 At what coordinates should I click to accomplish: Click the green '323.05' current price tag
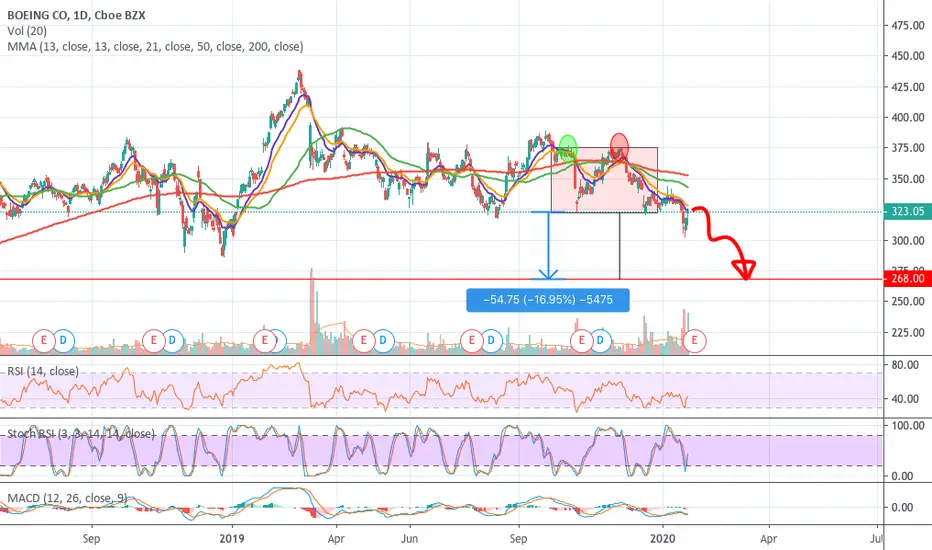click(908, 211)
